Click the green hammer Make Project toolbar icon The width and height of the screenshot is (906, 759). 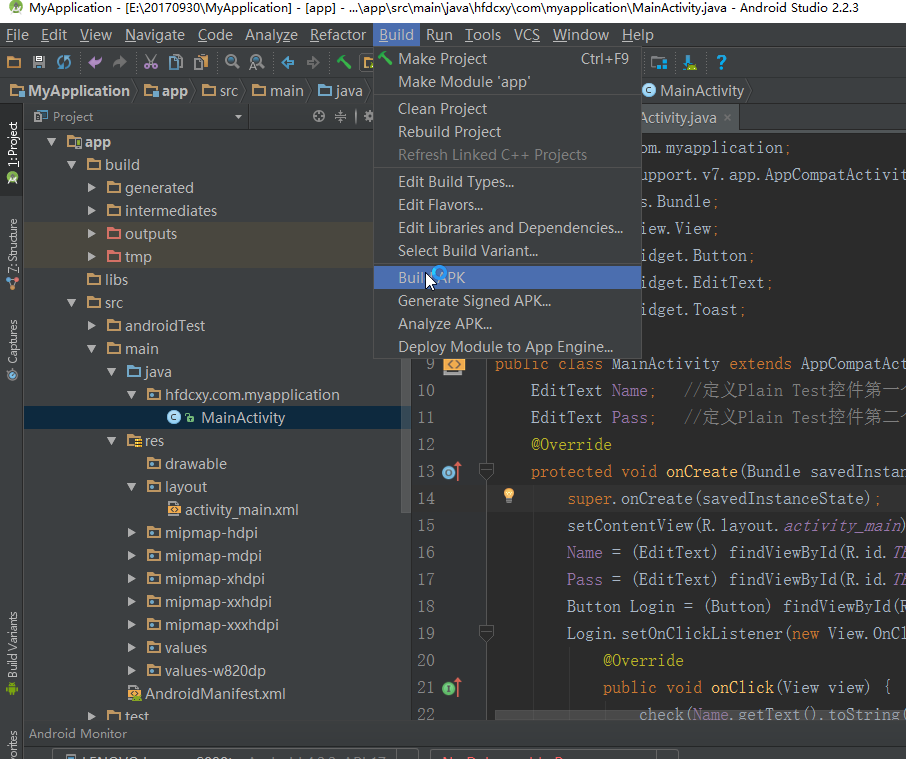pos(344,62)
